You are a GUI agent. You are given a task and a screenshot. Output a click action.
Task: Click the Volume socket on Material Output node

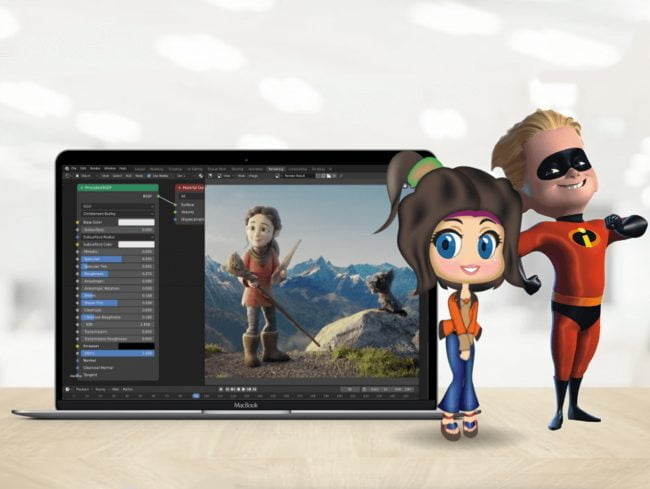click(177, 211)
